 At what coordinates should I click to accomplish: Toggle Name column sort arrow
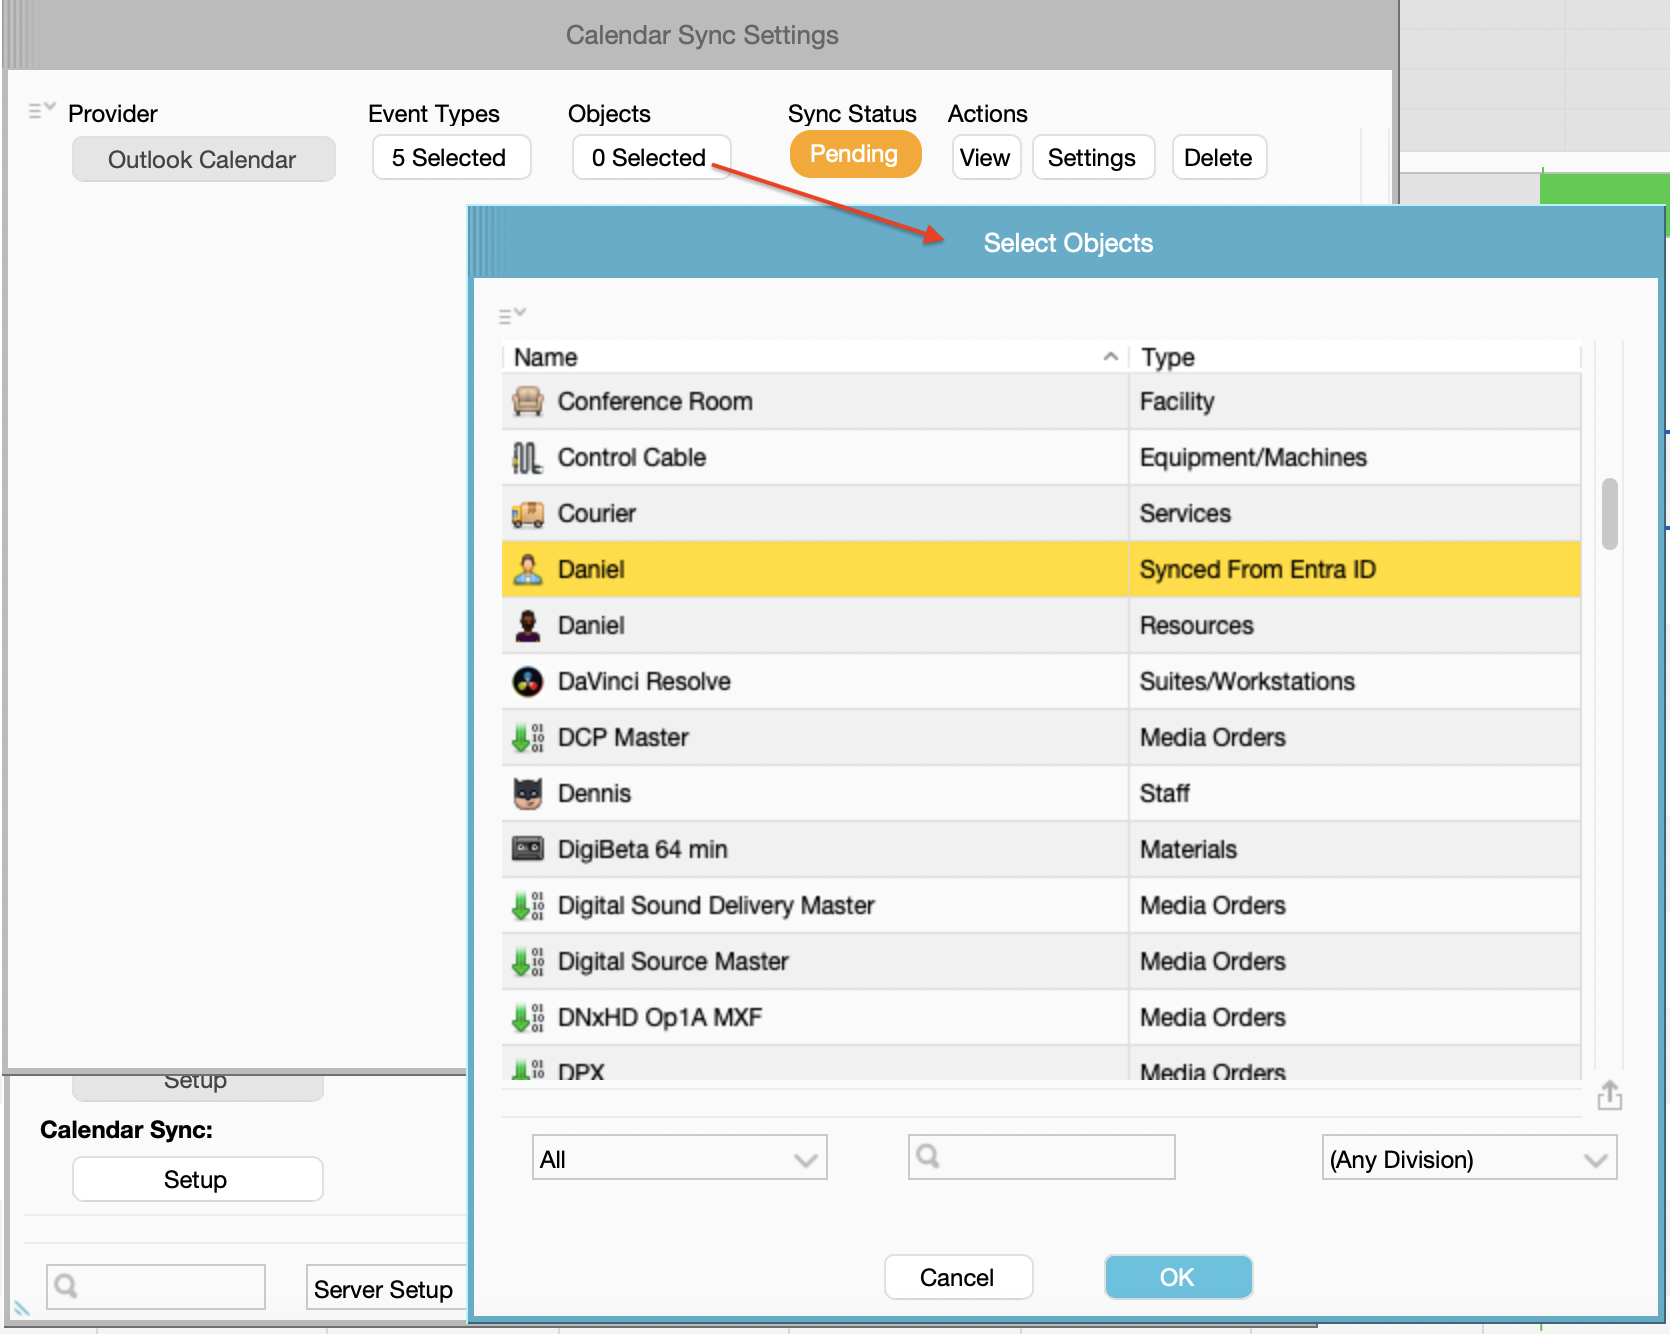pyautogui.click(x=1110, y=356)
